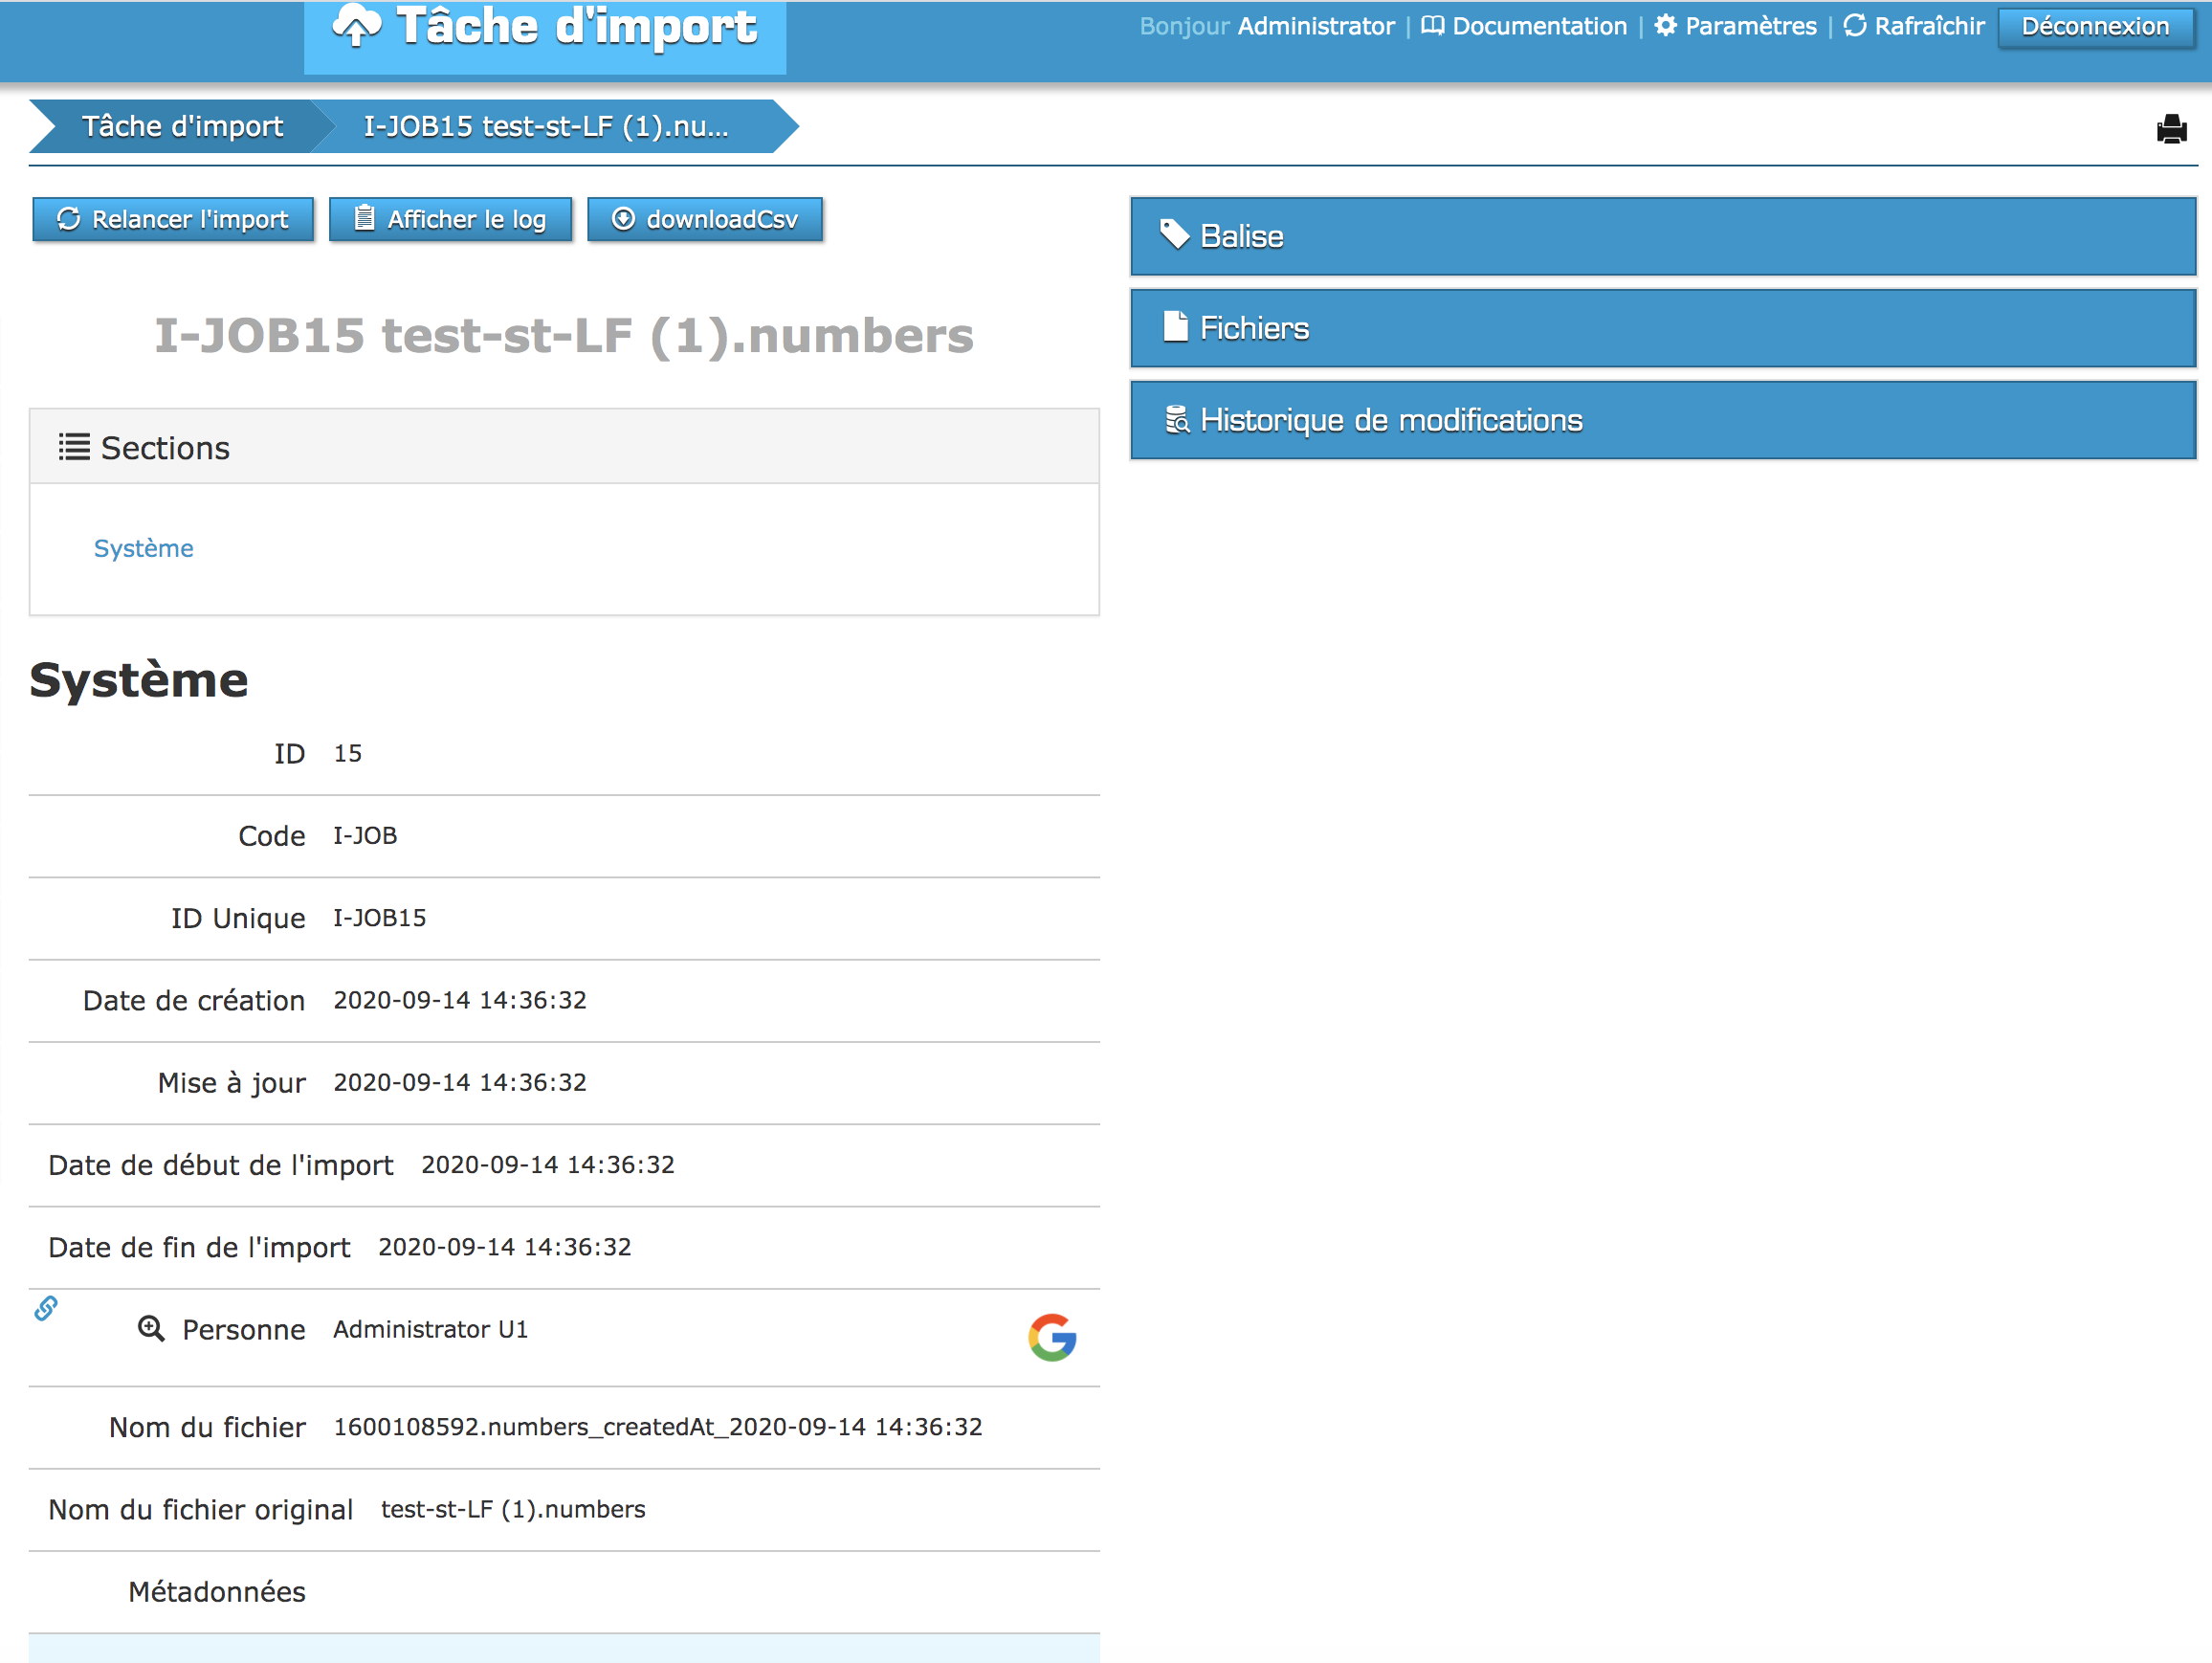Click the file icon on Fichiers panel

click(1175, 327)
